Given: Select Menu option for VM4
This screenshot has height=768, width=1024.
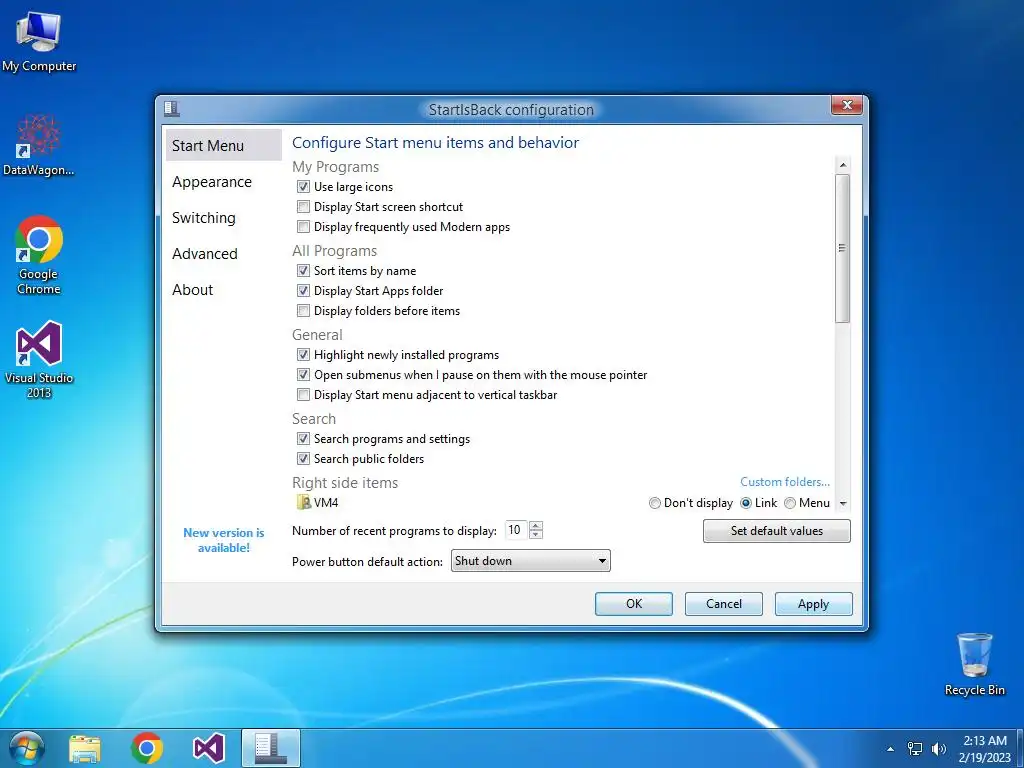Looking at the screenshot, I should 790,503.
